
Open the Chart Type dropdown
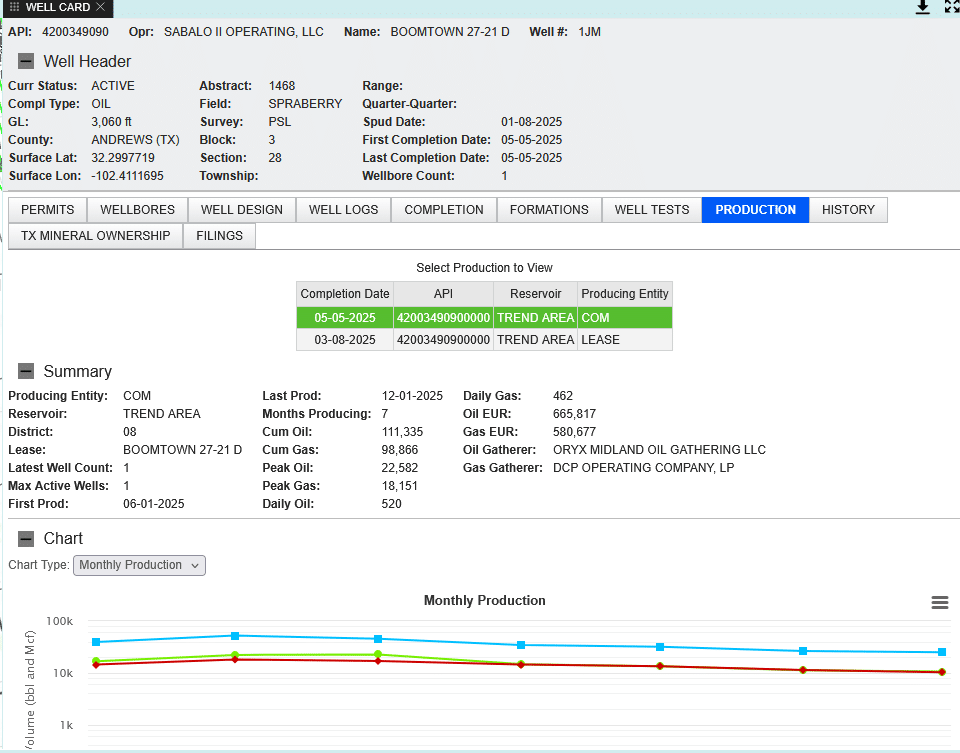tap(139, 565)
